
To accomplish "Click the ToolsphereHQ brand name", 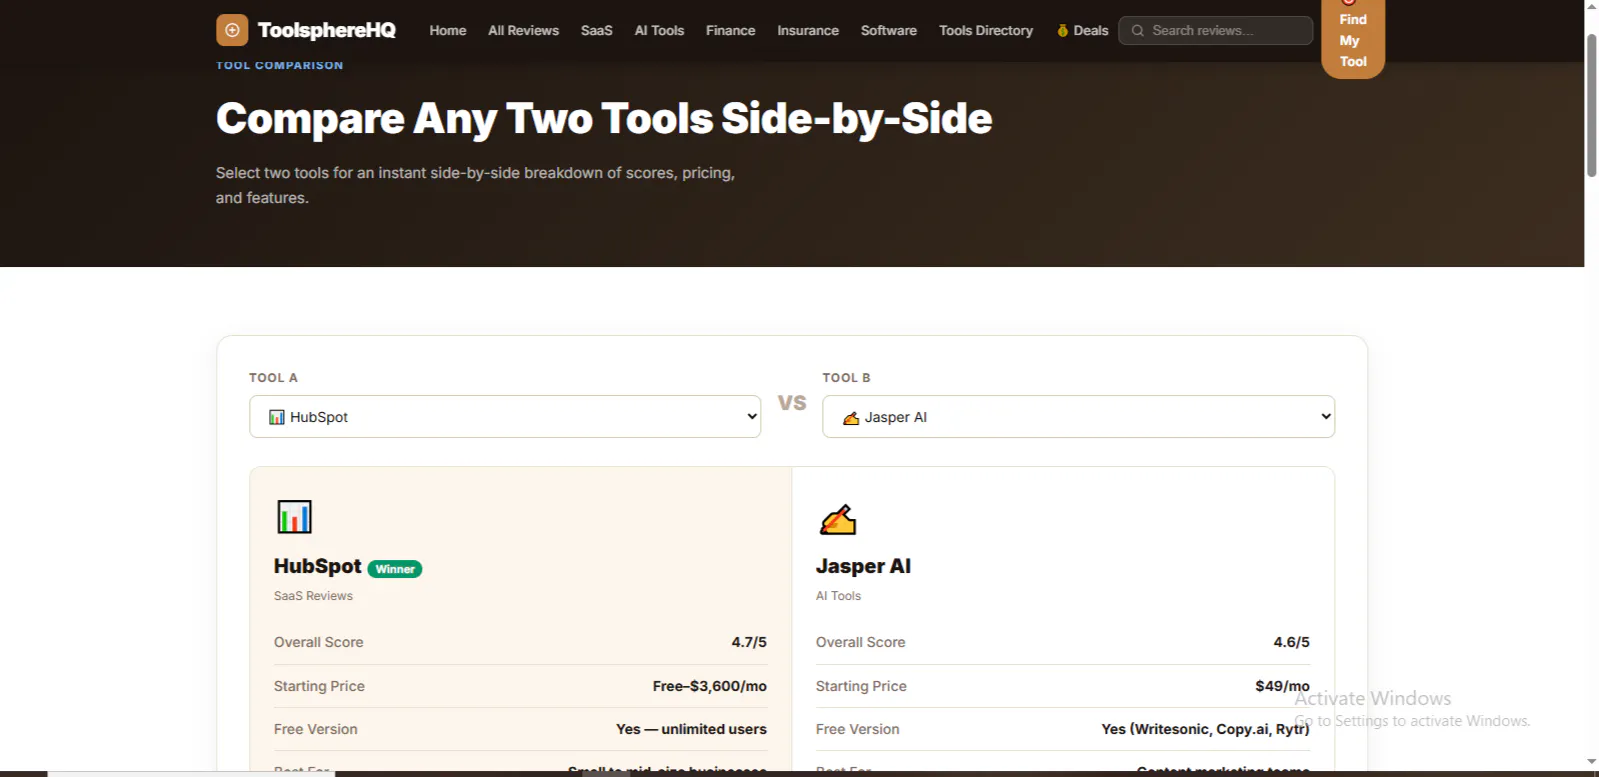I will (x=327, y=30).
